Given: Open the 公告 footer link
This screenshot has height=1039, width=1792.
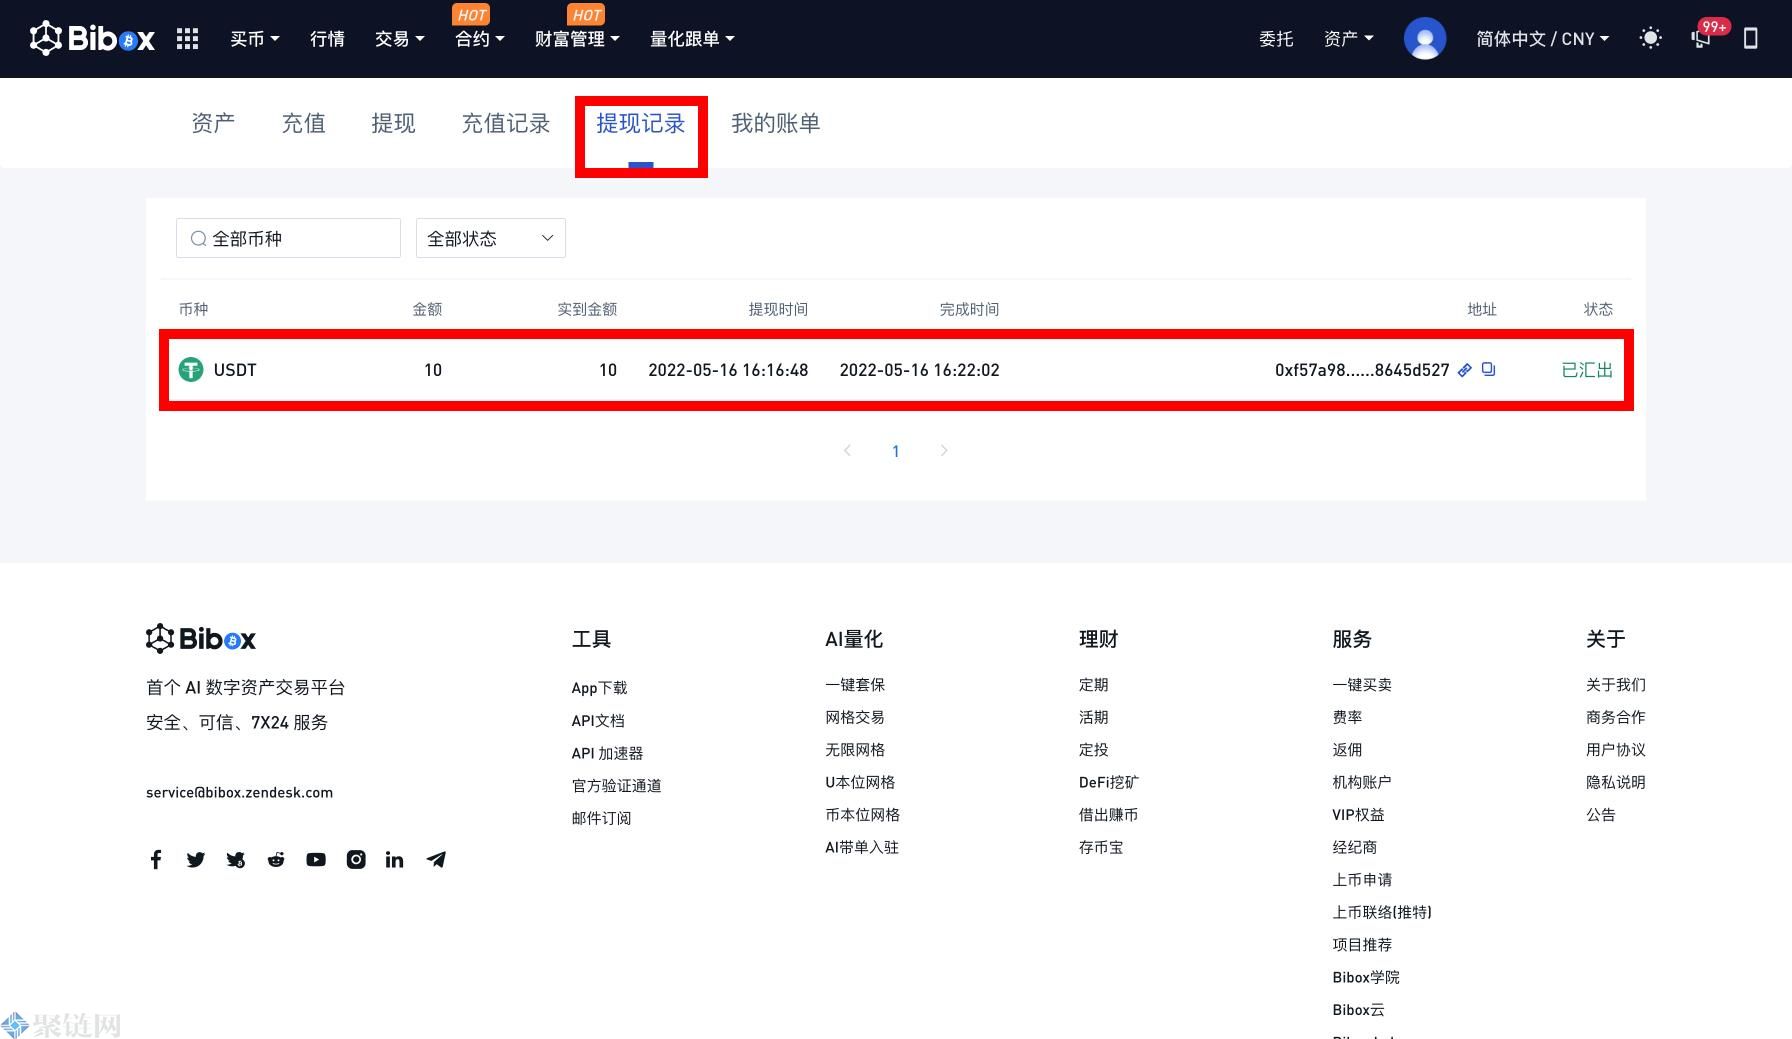Looking at the screenshot, I should click(1600, 814).
